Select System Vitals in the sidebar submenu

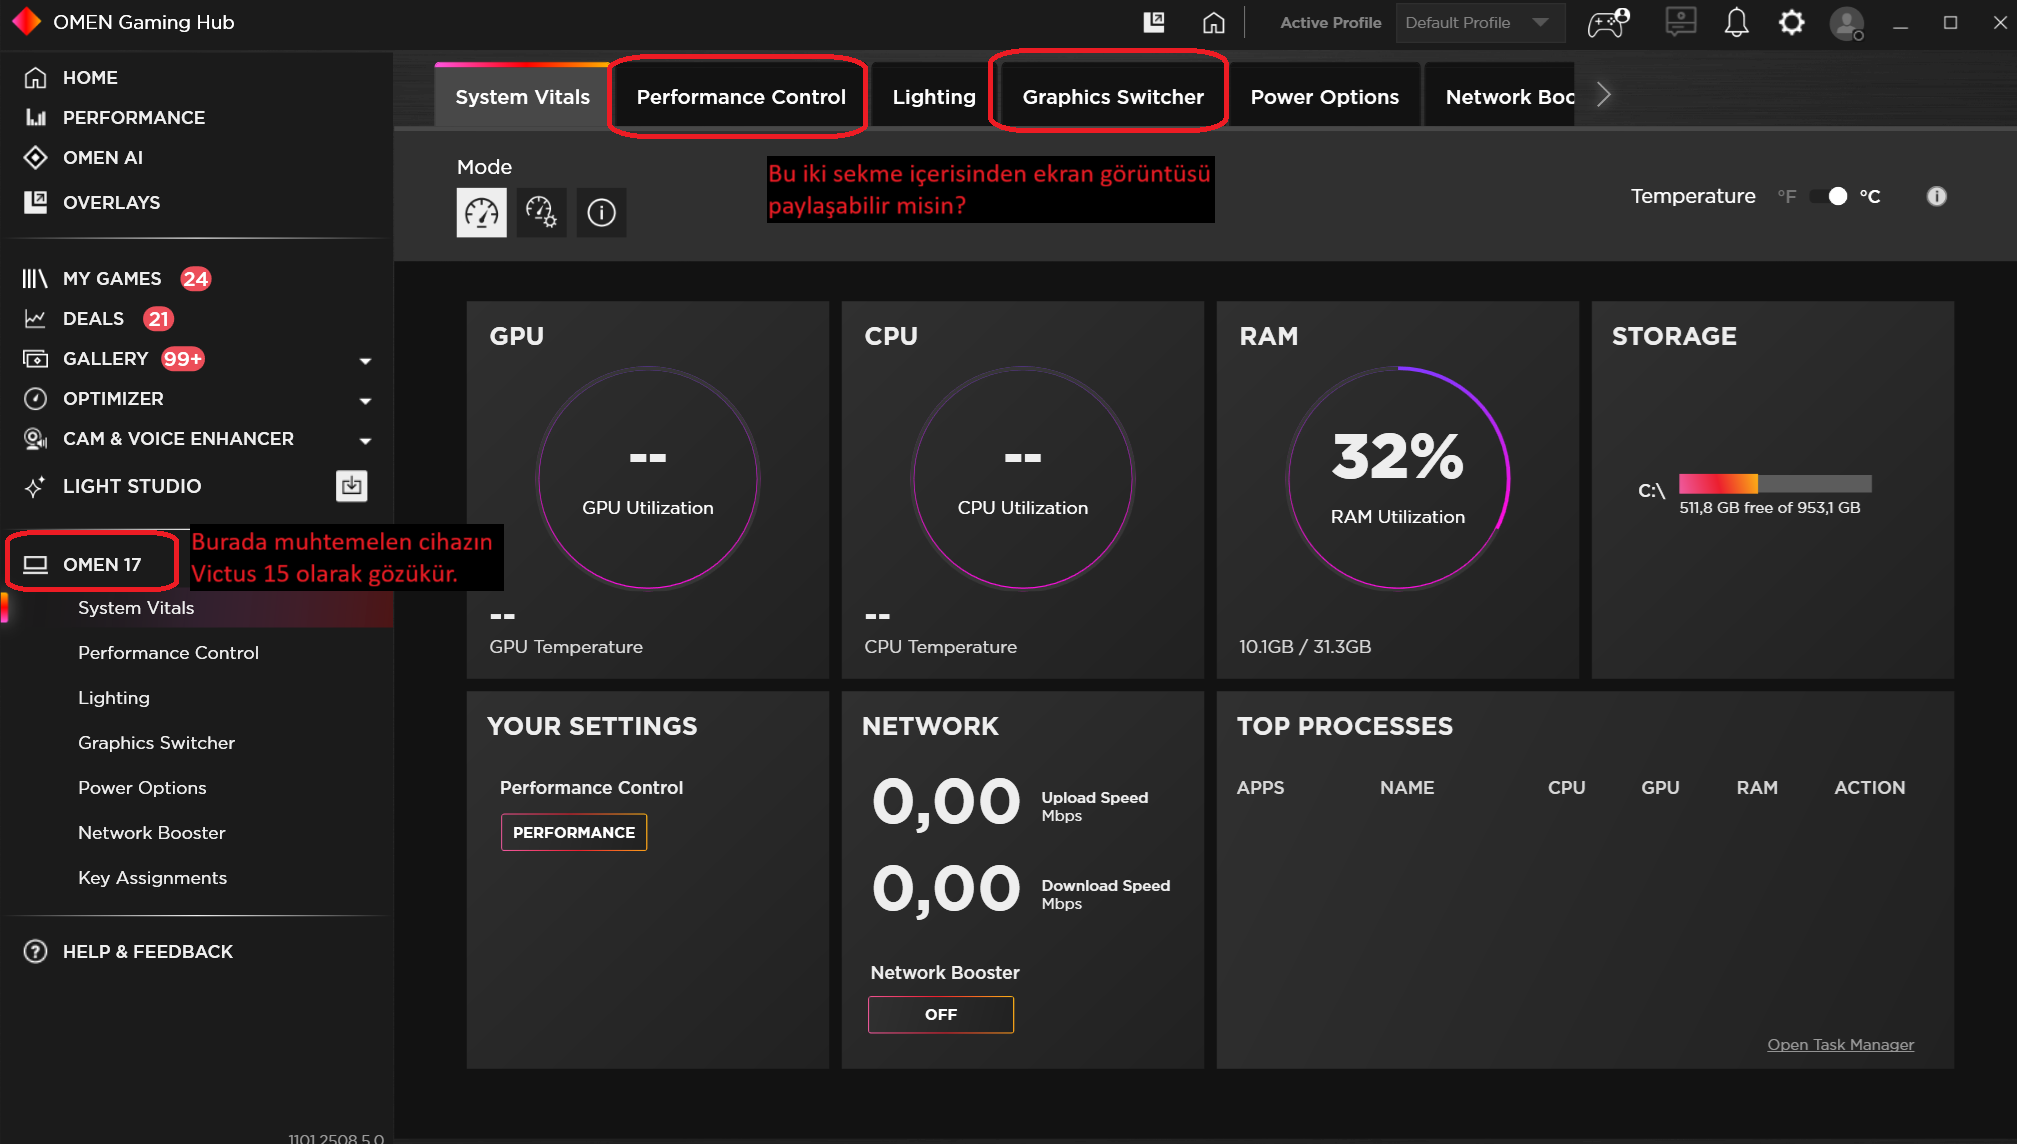[x=136, y=607]
